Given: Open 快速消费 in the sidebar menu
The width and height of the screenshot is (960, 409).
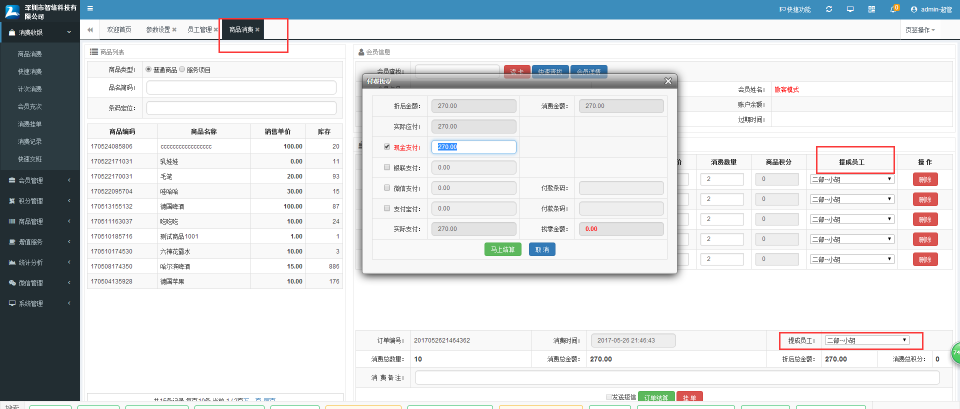Looking at the screenshot, I should pos(30,72).
